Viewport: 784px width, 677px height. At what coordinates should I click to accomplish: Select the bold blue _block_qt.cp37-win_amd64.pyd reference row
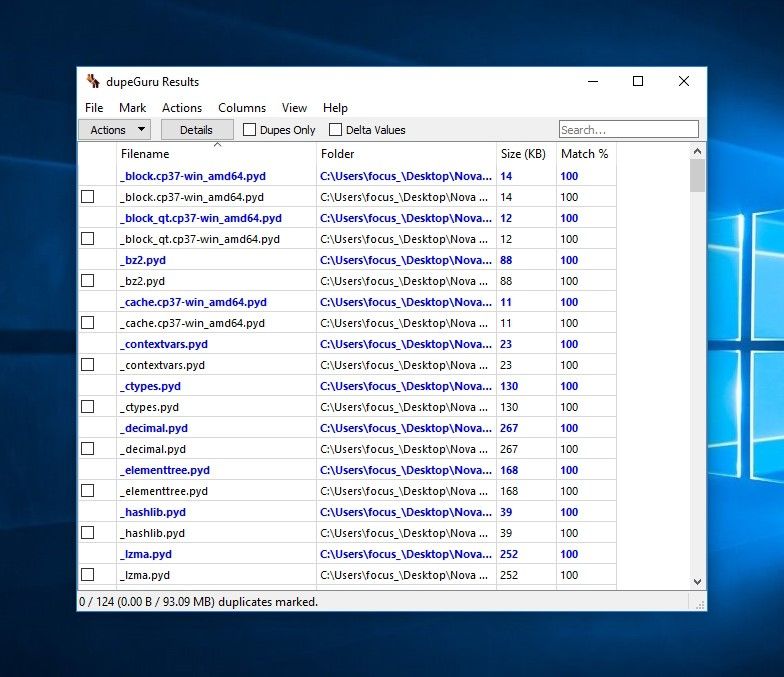tap(348, 218)
